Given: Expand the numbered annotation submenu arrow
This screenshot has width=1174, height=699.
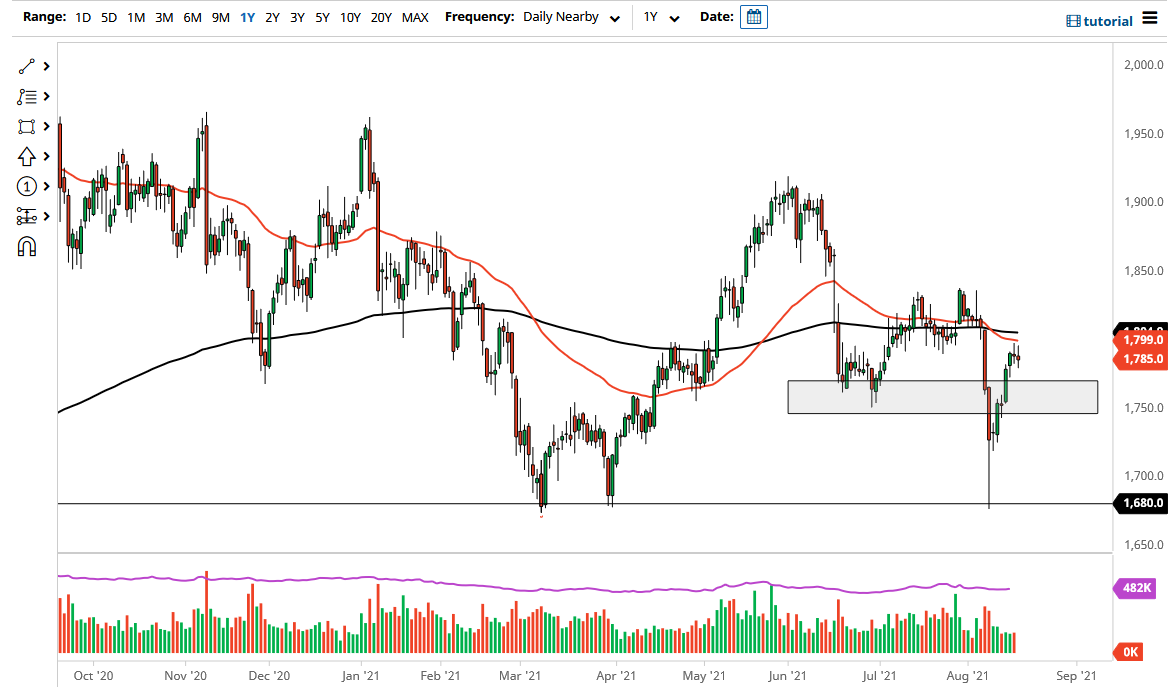Looking at the screenshot, I should pyautogui.click(x=46, y=186).
